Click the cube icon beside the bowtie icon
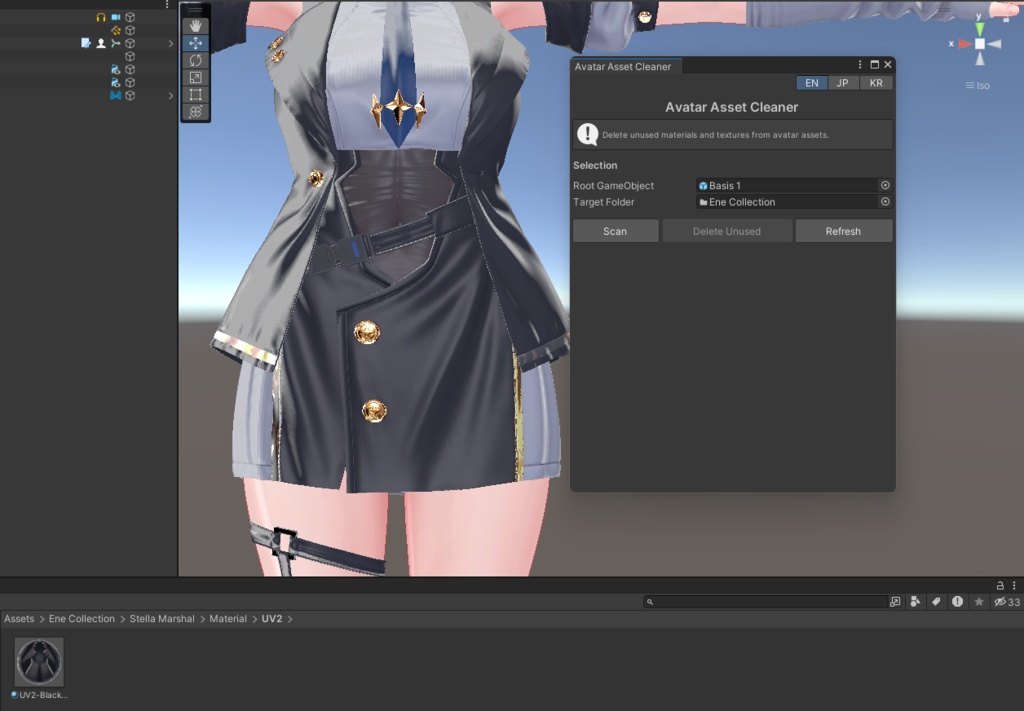Screen dimensions: 1024x711 tap(130, 95)
